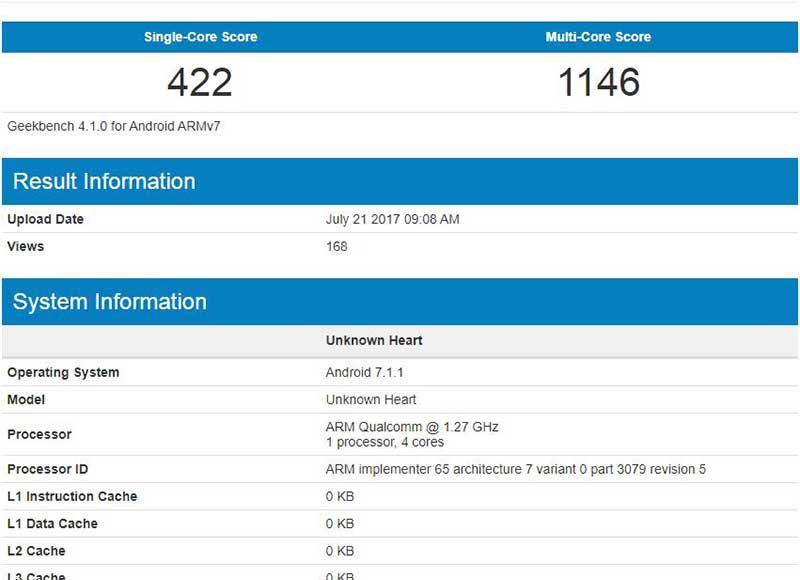Click the Views row label
This screenshot has height=580, width=800.
[x=26, y=246]
